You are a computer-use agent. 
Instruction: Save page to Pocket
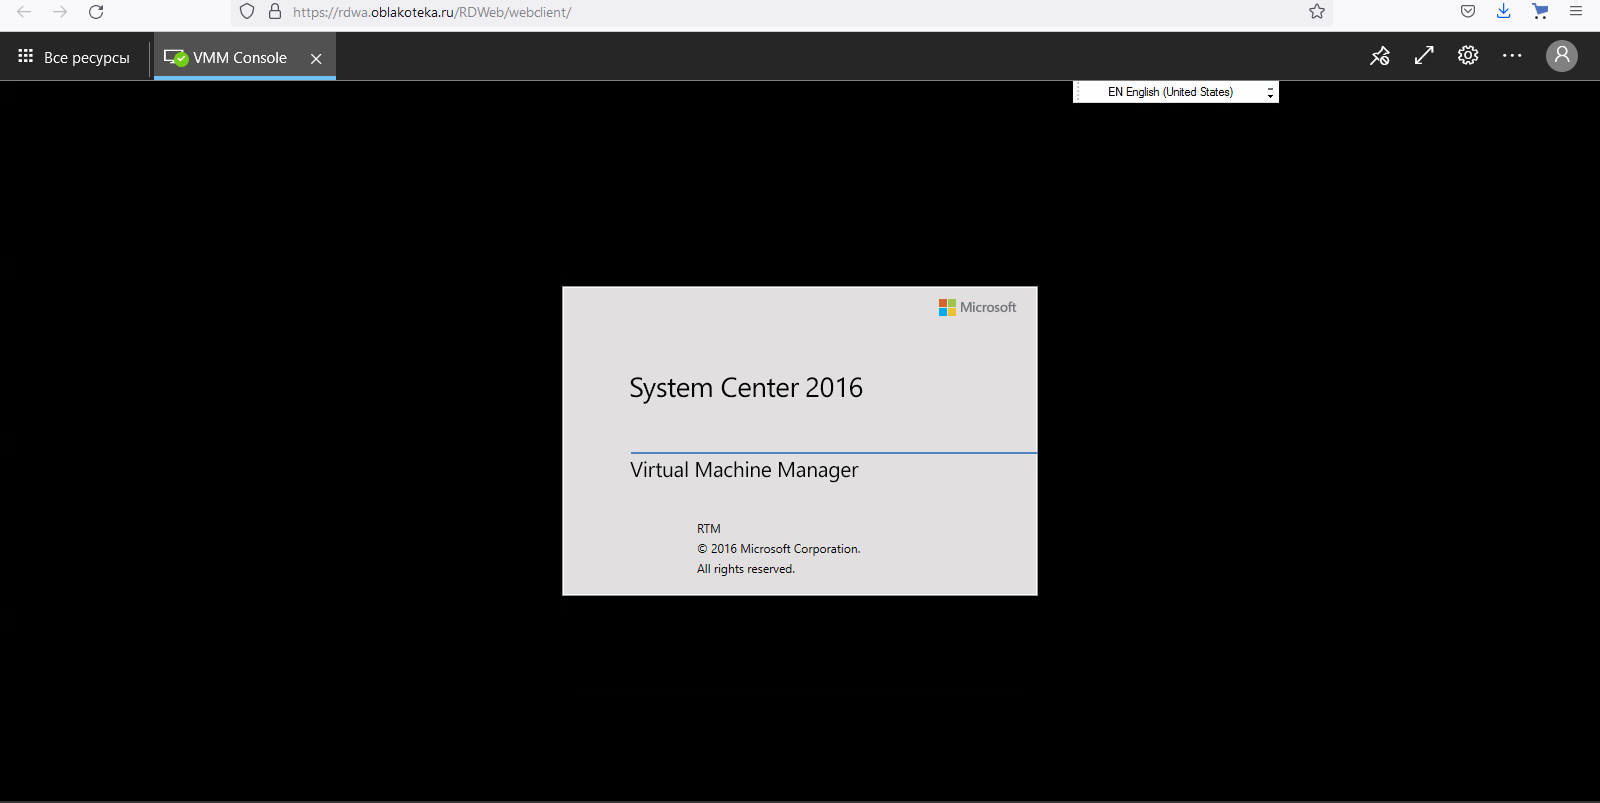tap(1468, 12)
